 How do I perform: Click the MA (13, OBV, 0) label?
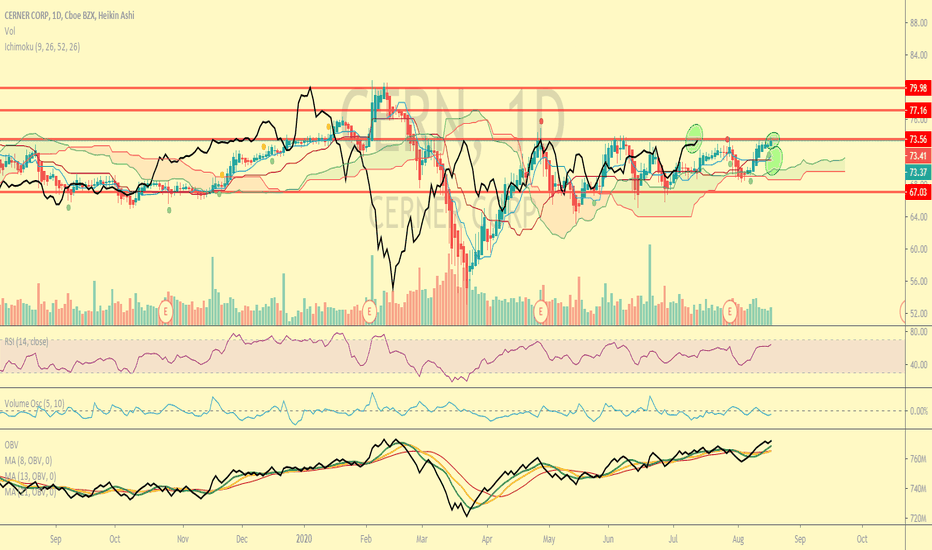point(30,476)
